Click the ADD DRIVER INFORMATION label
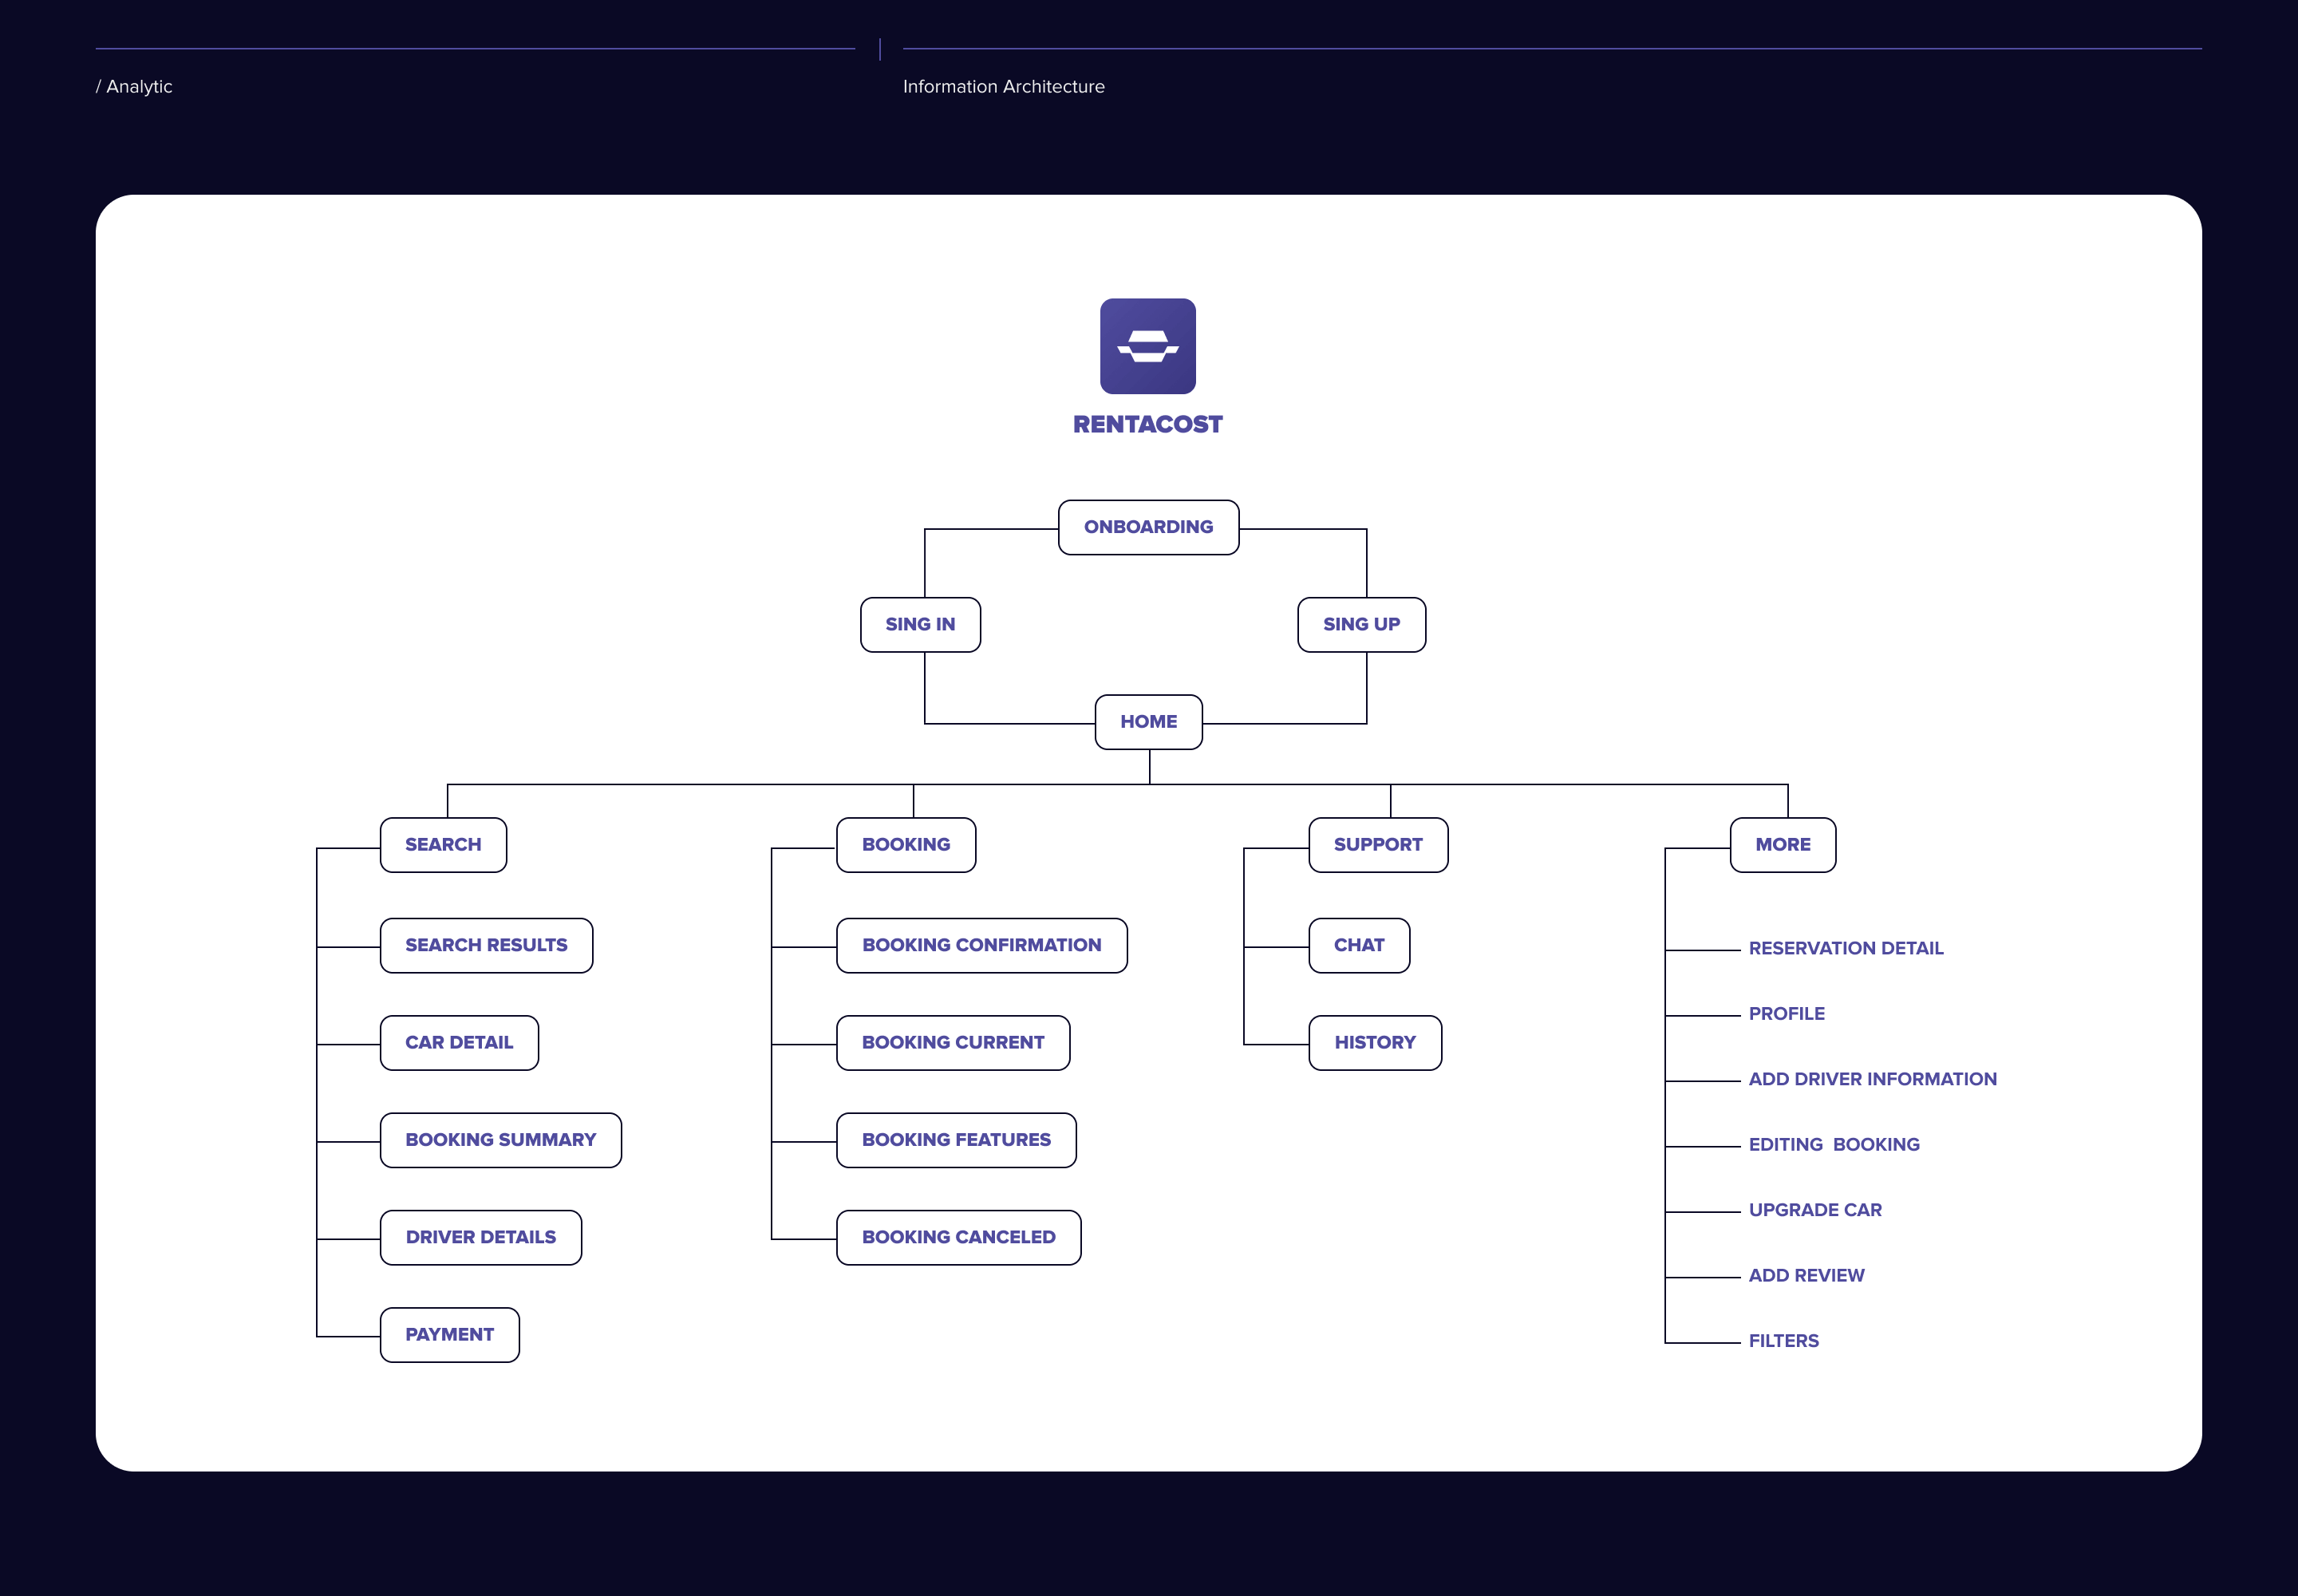Screen dimensions: 2298x1596 tap(1871, 1079)
